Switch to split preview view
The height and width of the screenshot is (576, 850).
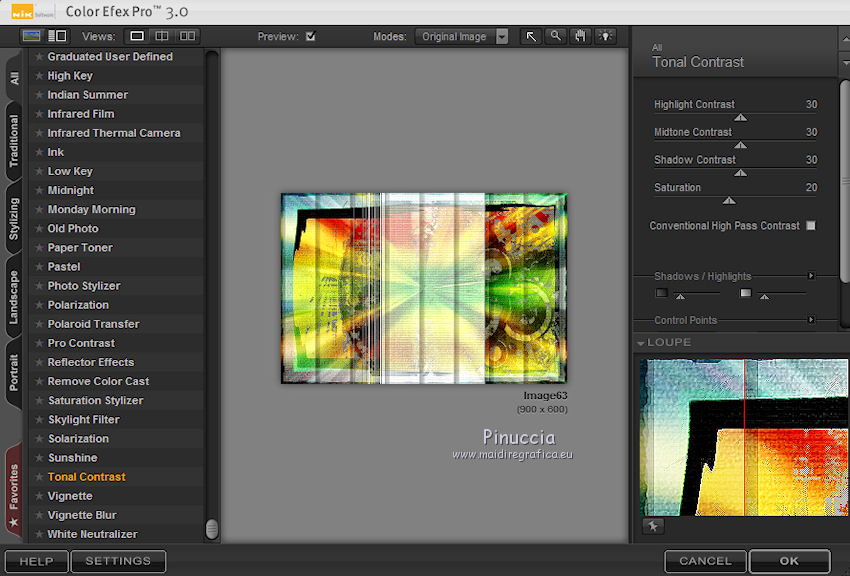click(162, 36)
